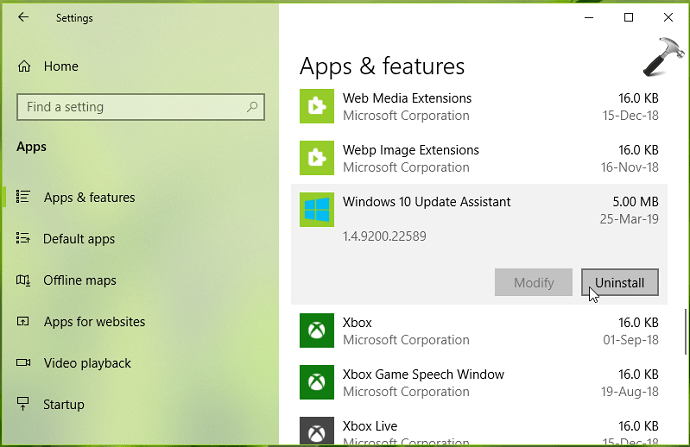The height and width of the screenshot is (447, 690).
Task: Minimize the Settings window
Action: pyautogui.click(x=589, y=18)
